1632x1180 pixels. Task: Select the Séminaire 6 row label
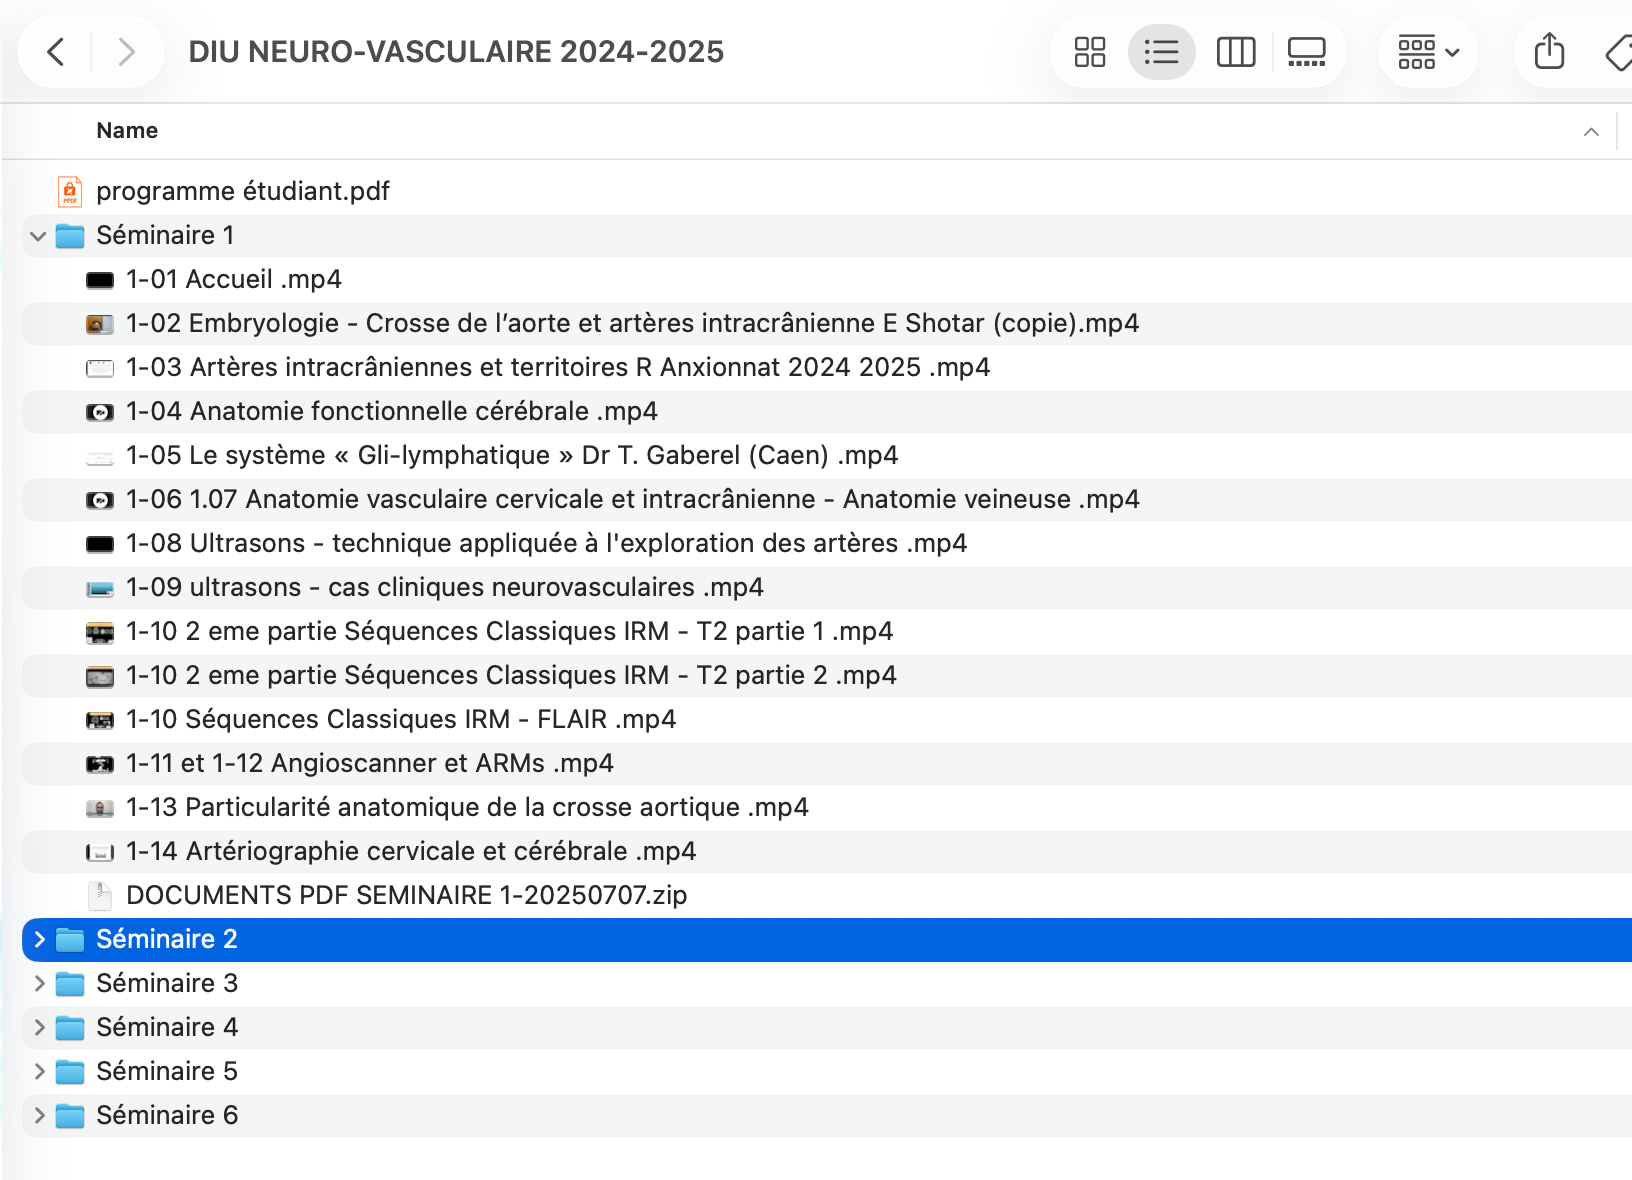pos(167,1115)
